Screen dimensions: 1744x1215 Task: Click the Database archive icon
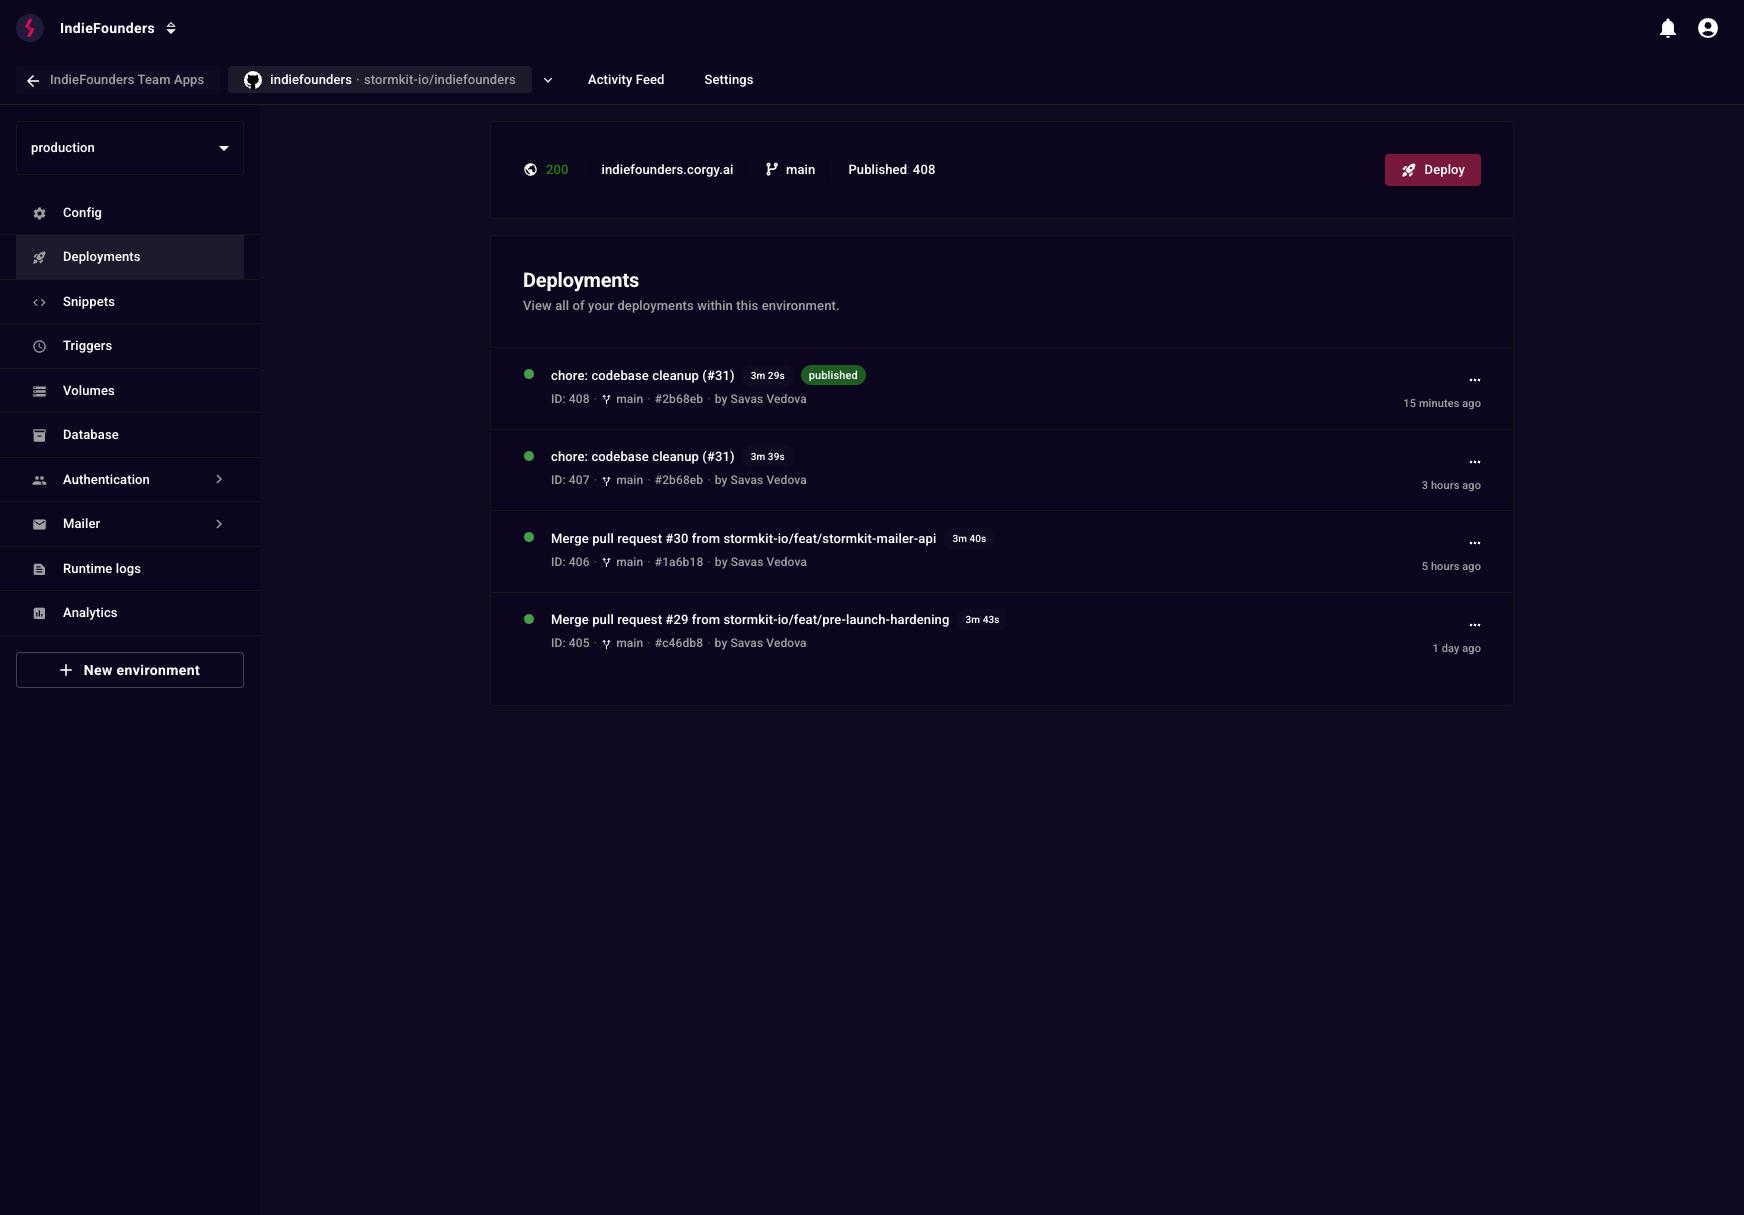40,435
